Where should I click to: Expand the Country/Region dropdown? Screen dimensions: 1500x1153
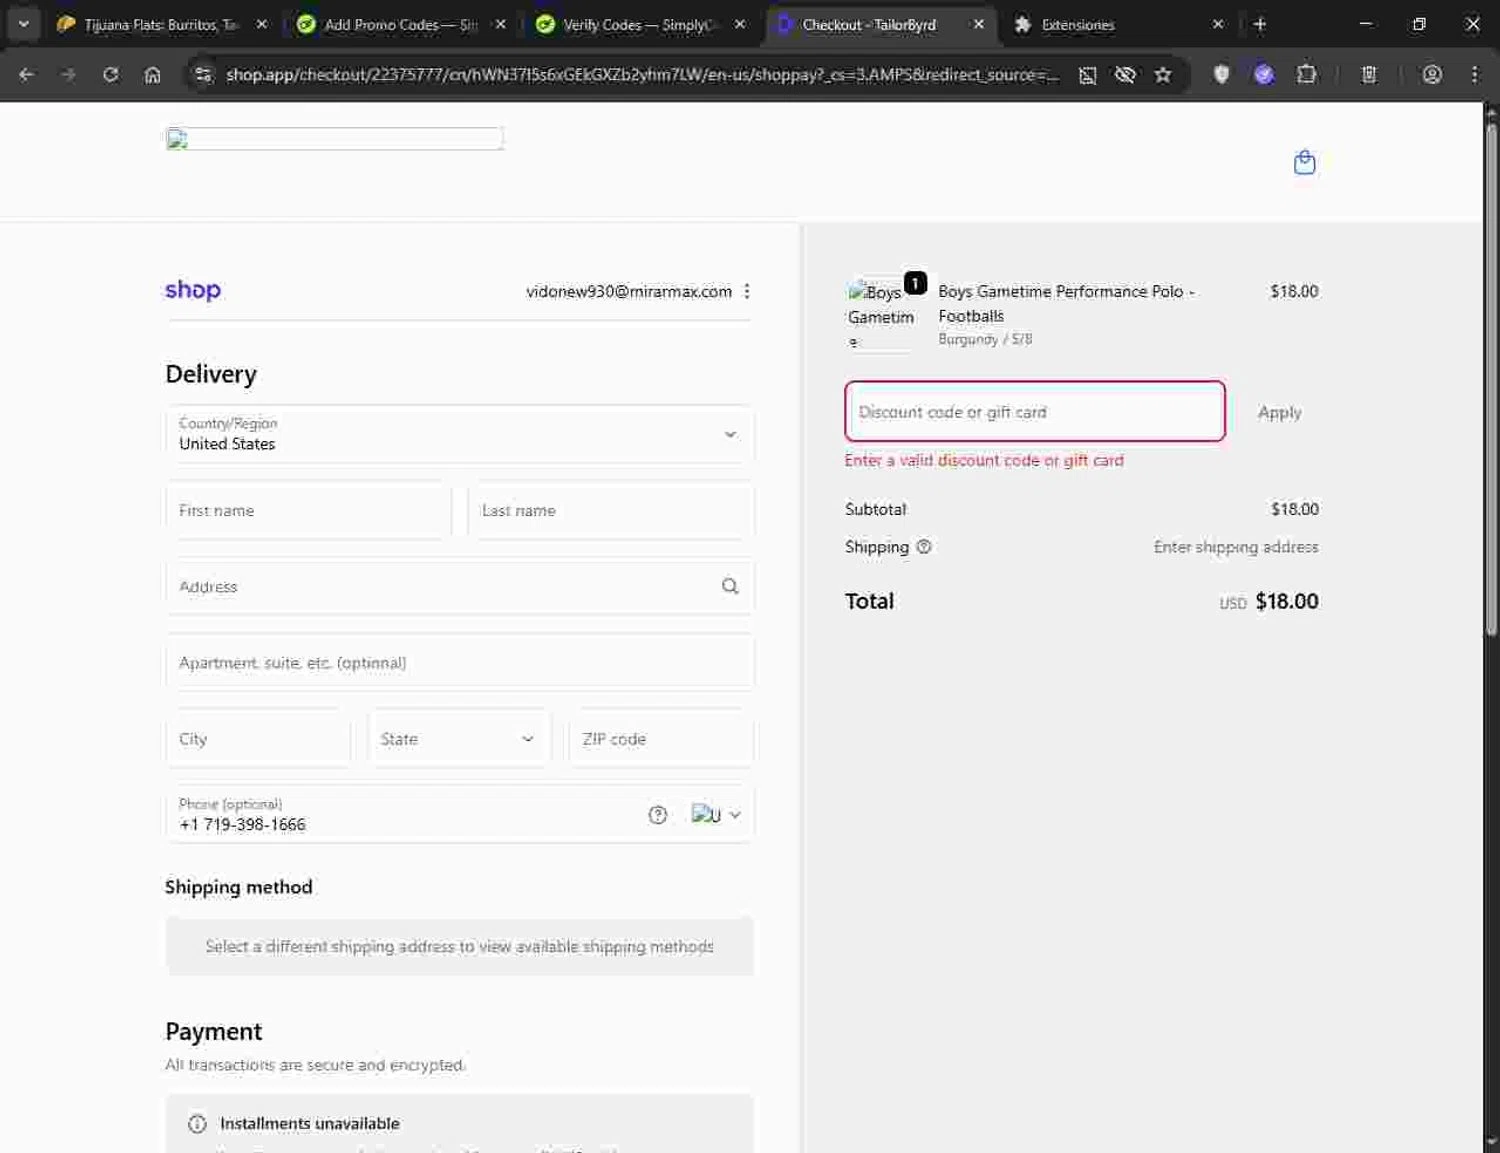pos(460,434)
